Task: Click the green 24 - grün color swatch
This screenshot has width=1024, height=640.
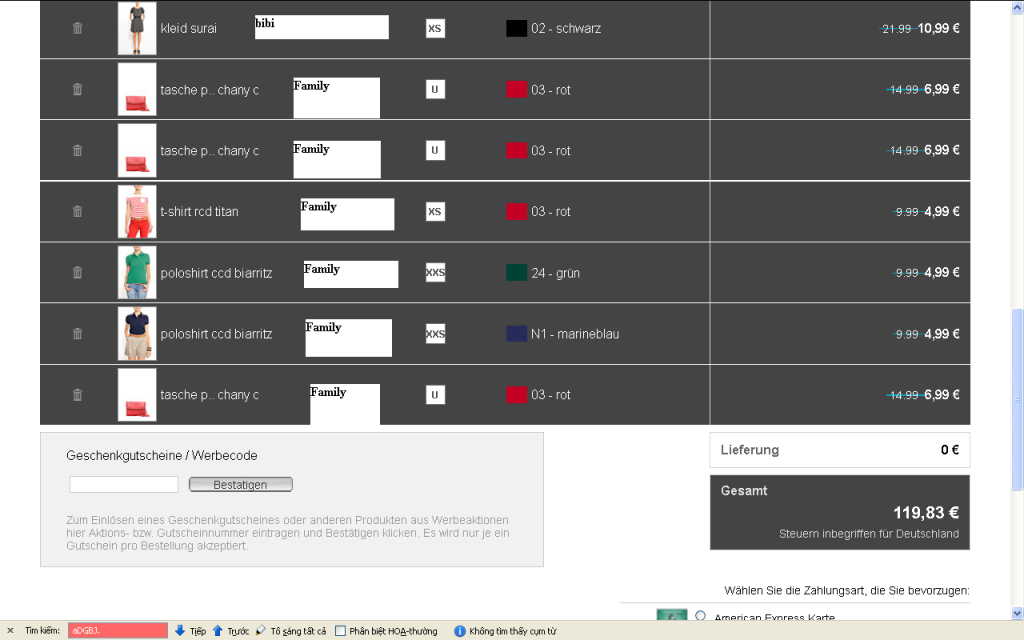Action: click(516, 272)
